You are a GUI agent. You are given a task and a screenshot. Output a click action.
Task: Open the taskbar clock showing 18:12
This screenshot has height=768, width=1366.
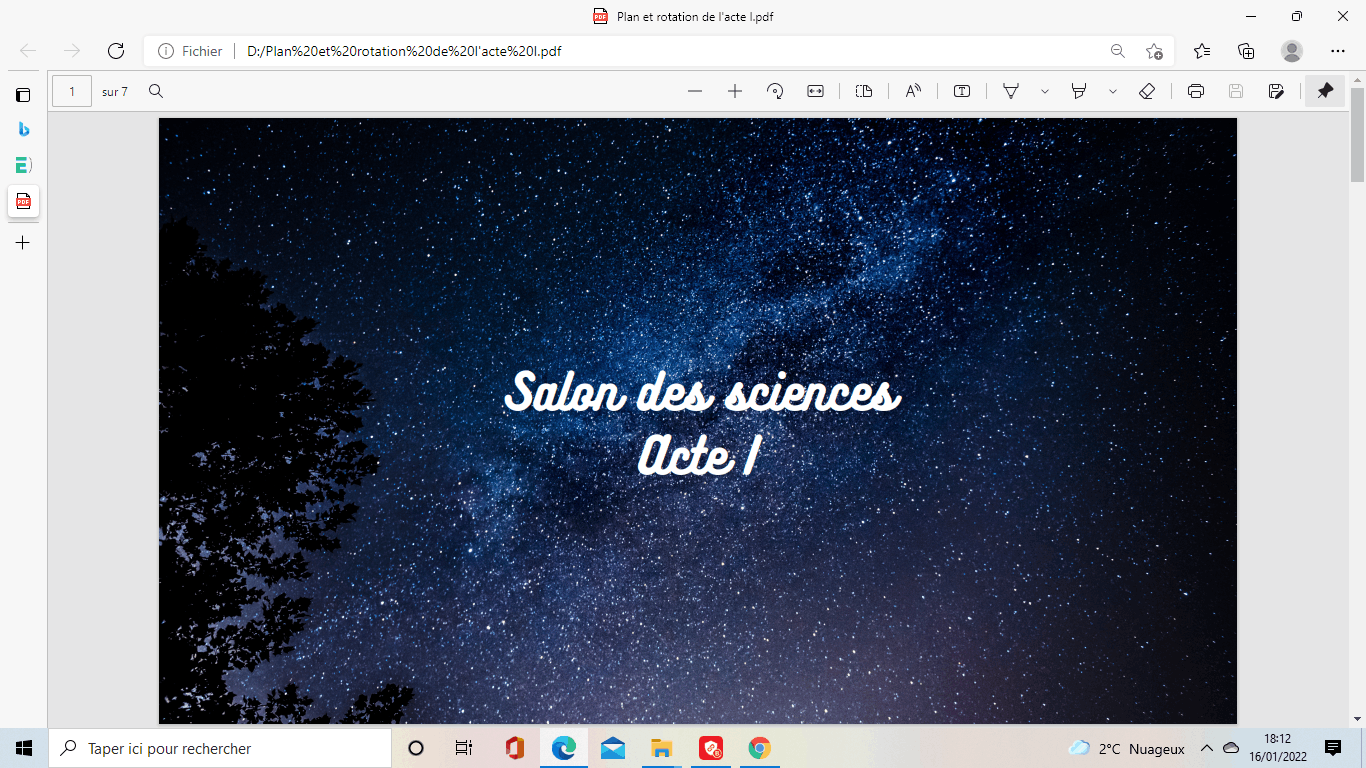point(1277,748)
